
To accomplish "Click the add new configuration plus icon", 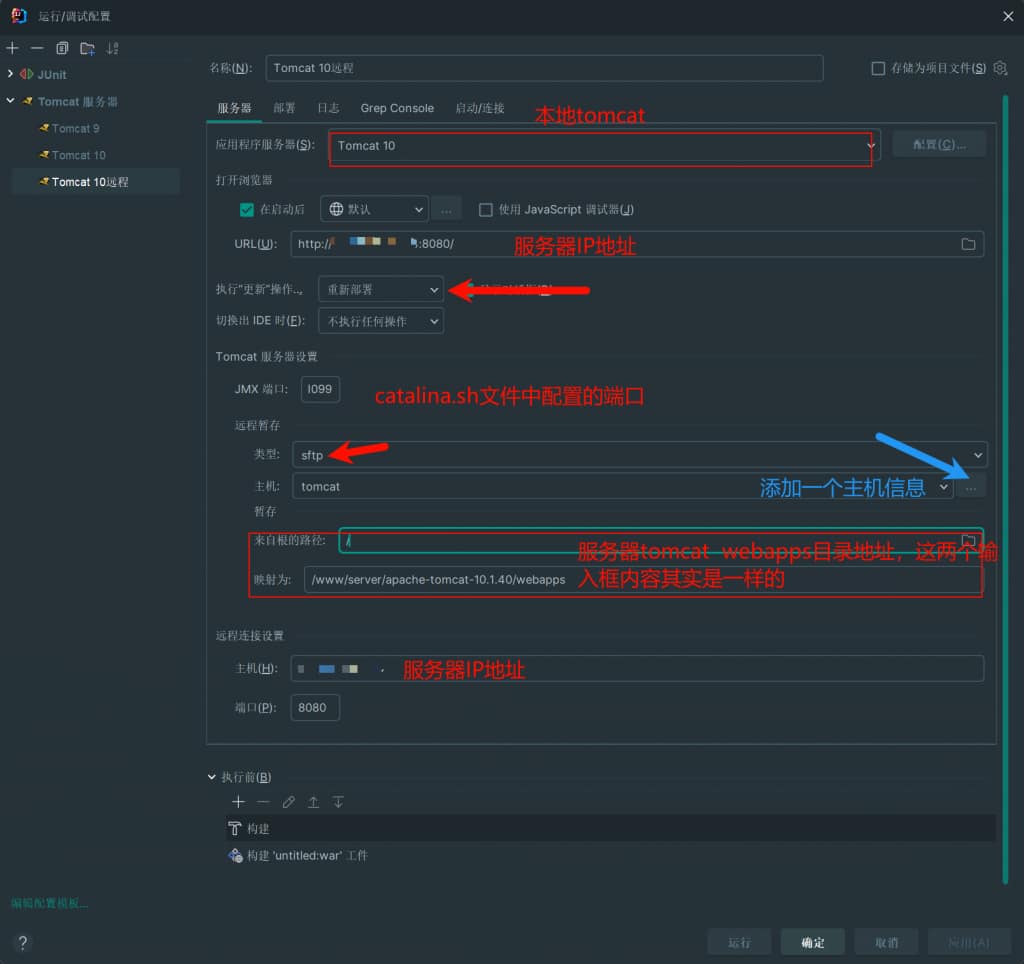I will pyautogui.click(x=12, y=48).
